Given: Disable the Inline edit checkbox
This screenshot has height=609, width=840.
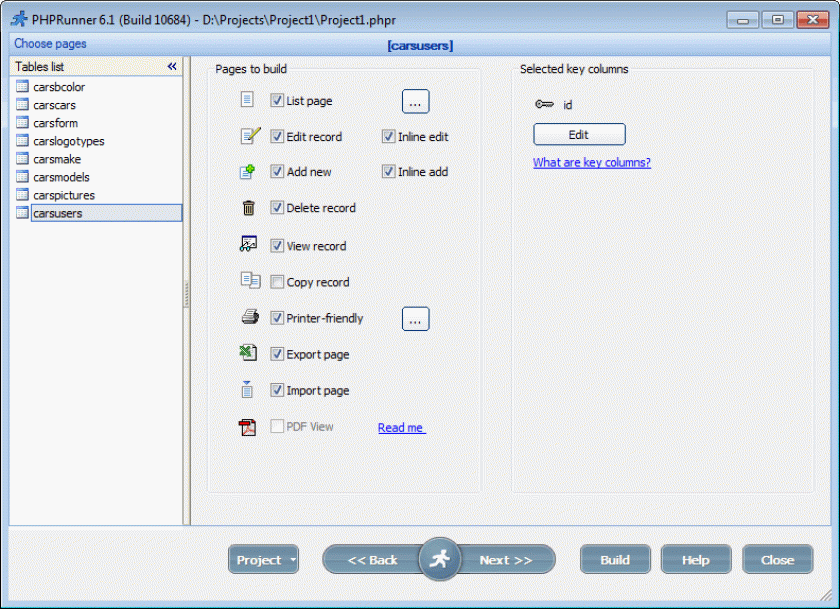Looking at the screenshot, I should point(388,136).
